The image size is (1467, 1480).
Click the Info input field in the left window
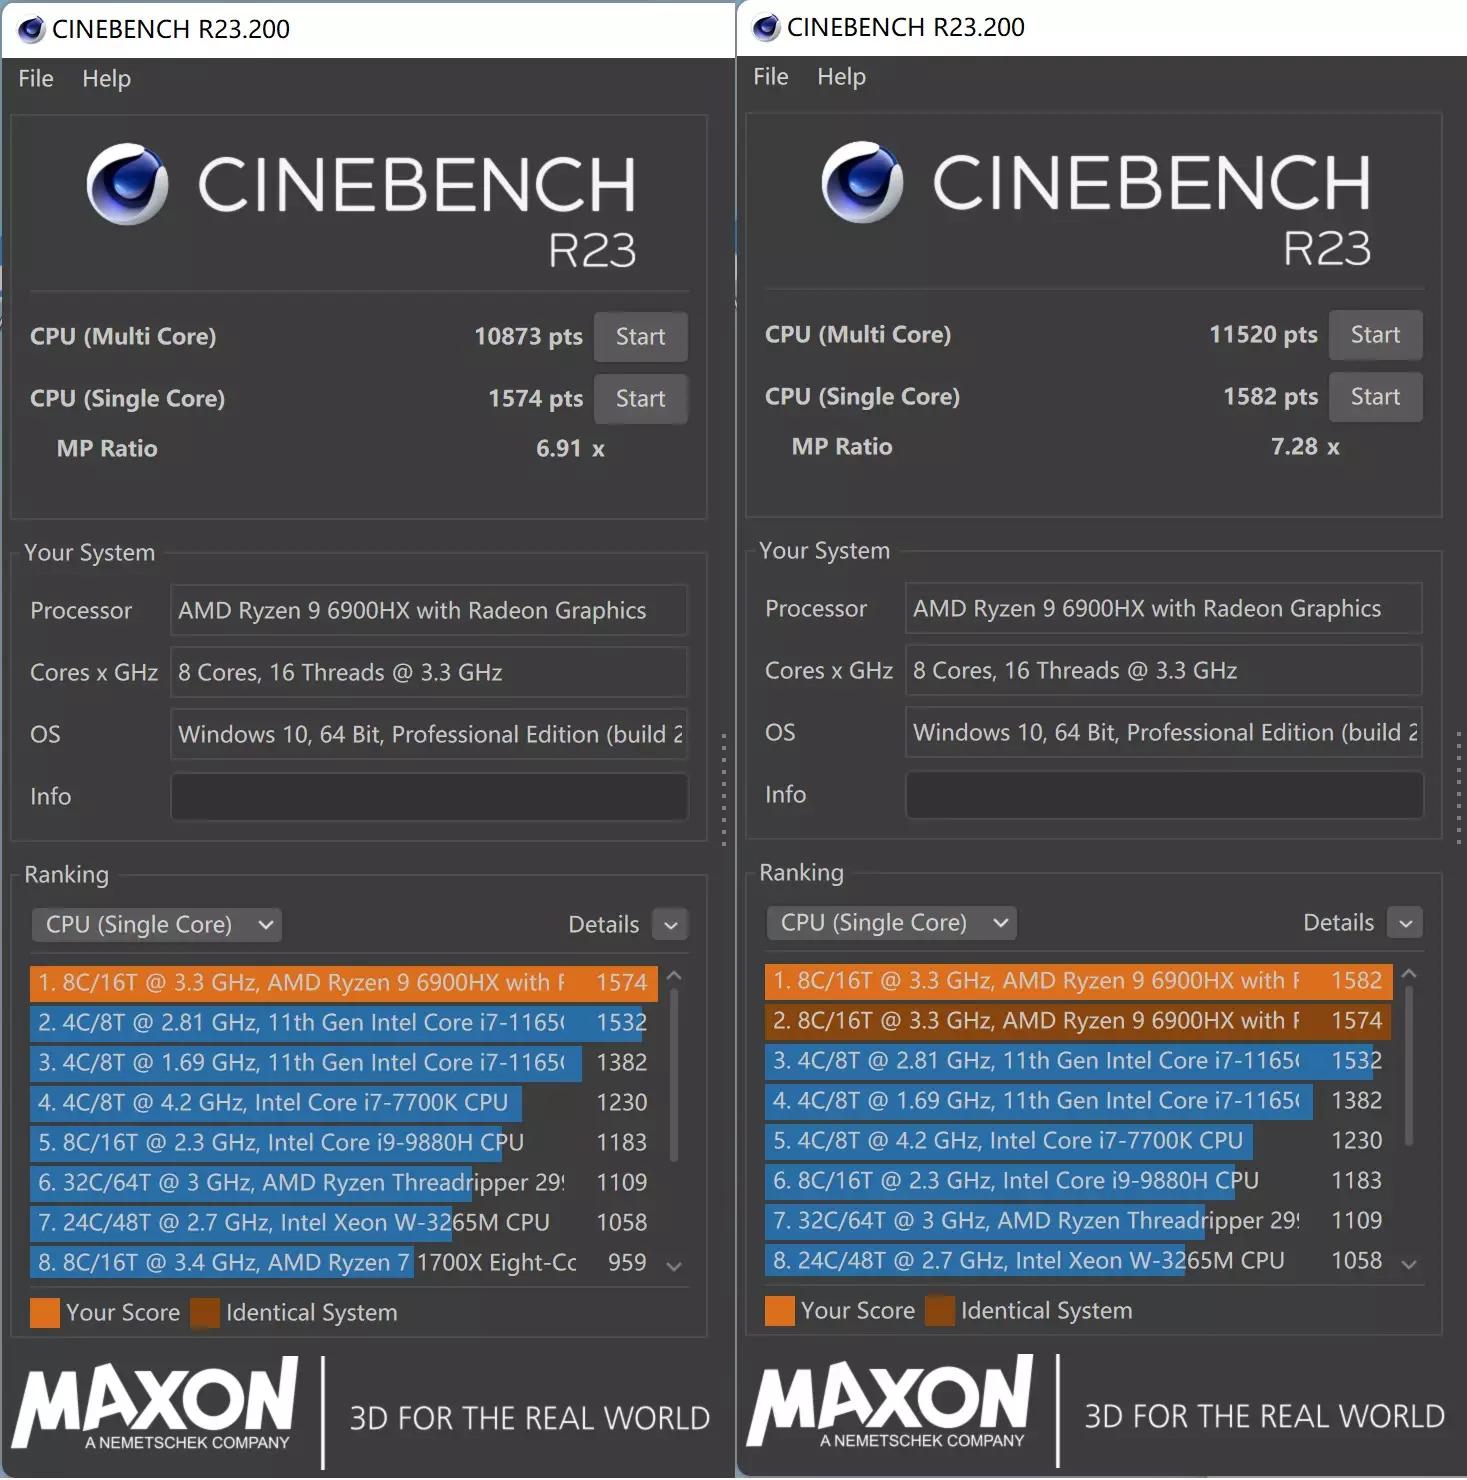(x=428, y=797)
